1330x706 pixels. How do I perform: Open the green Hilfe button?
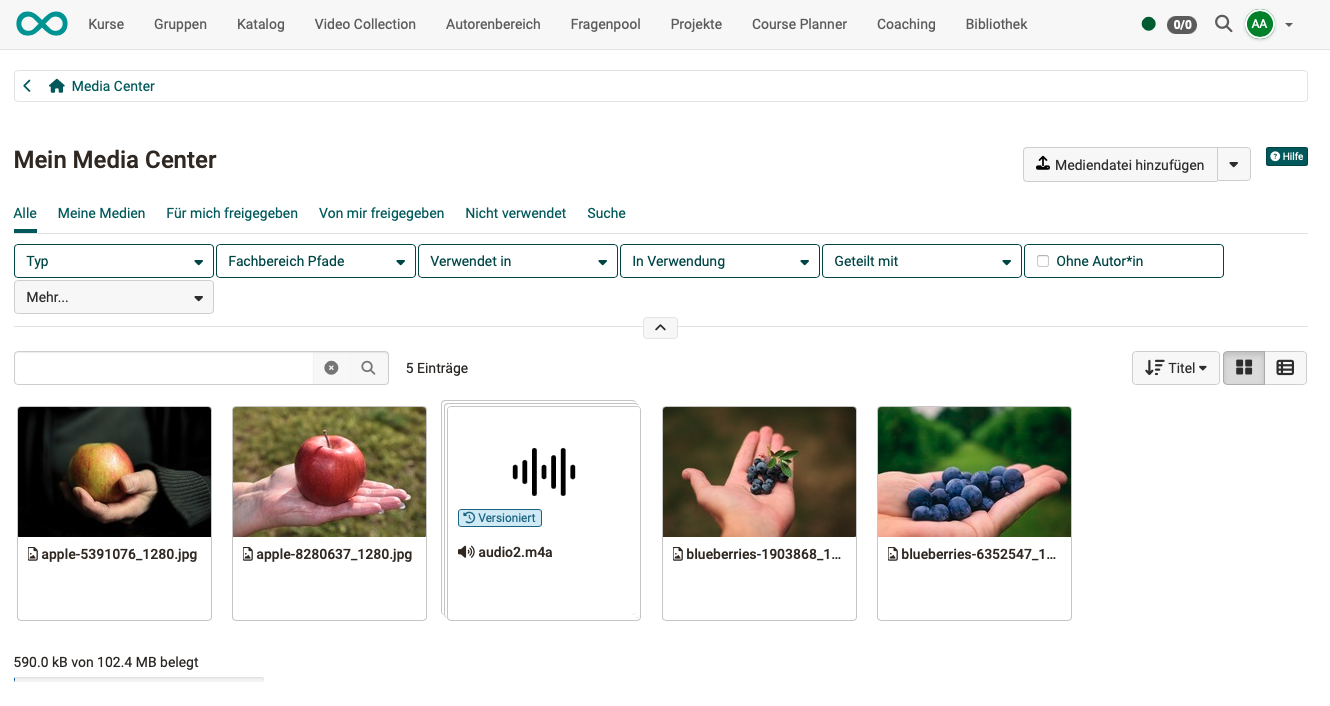pos(1286,156)
